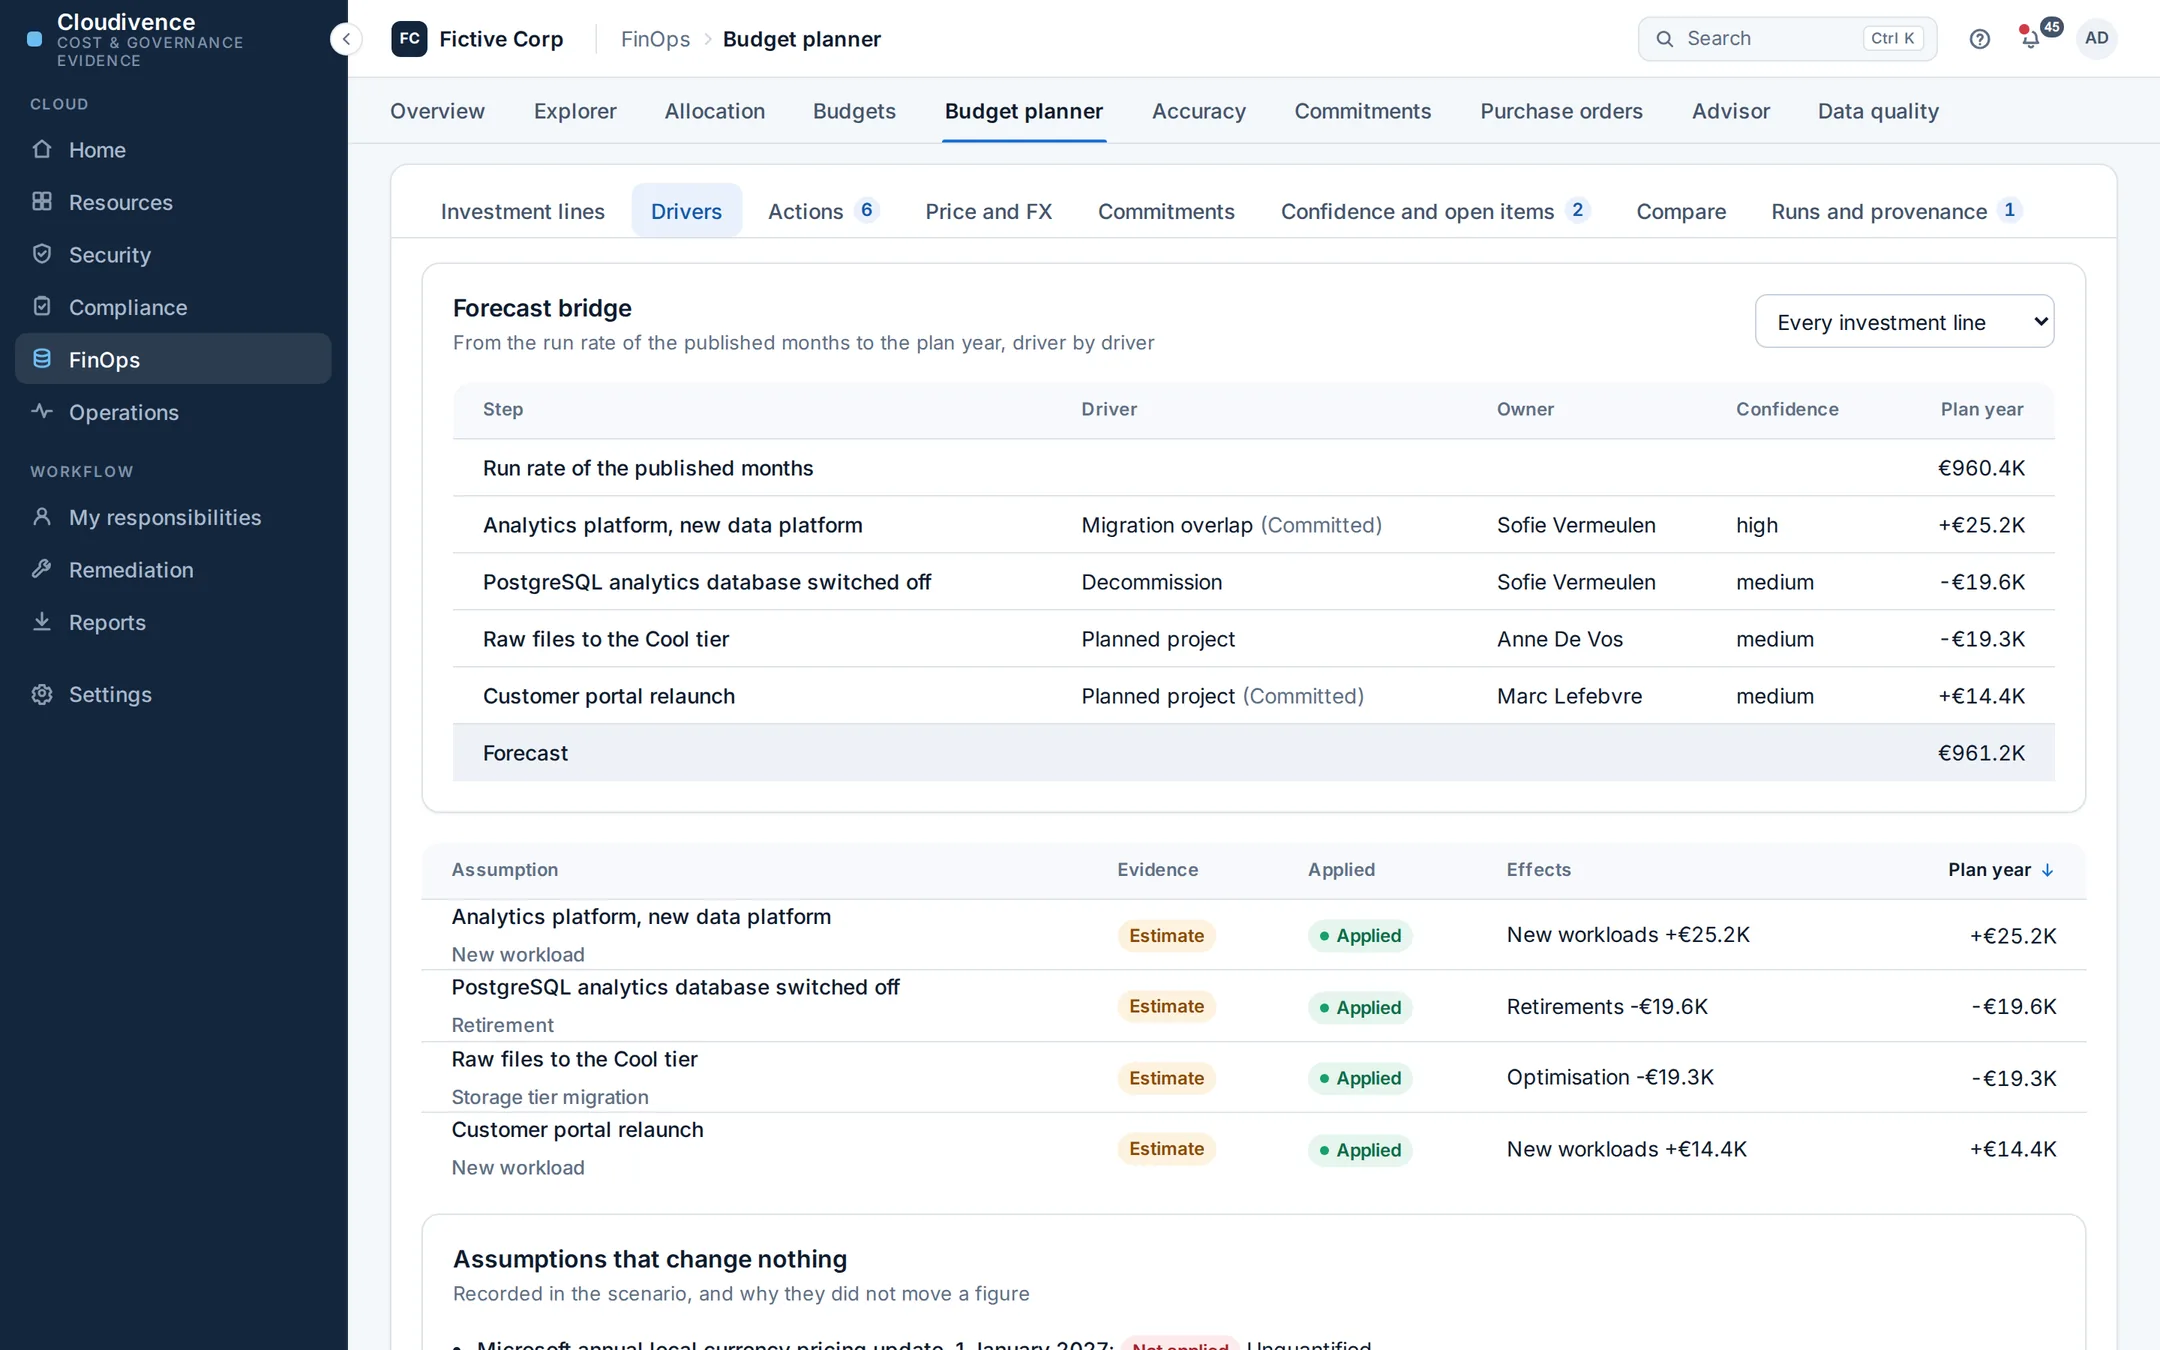Image resolution: width=2160 pixels, height=1350 pixels.
Task: Go to Purchase orders tab
Action: tap(1561, 111)
